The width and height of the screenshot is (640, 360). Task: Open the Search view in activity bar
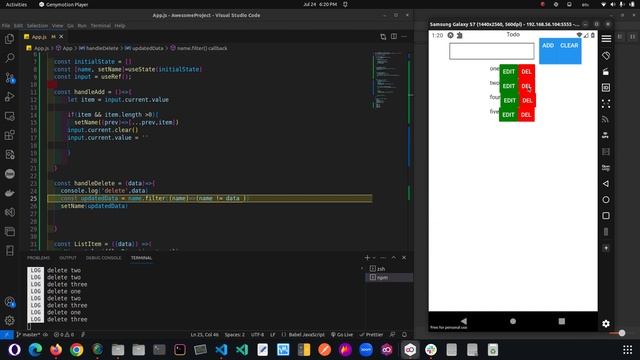point(9,58)
